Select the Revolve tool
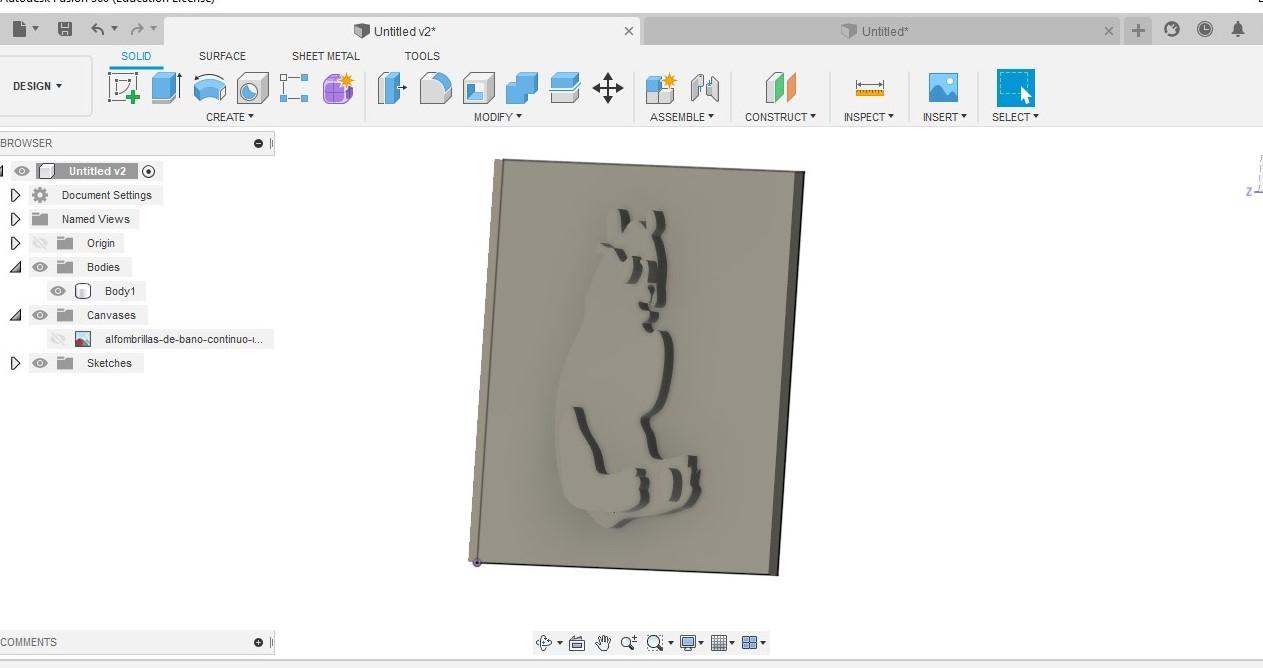Viewport: 1263px width, 668px height. 209,88
